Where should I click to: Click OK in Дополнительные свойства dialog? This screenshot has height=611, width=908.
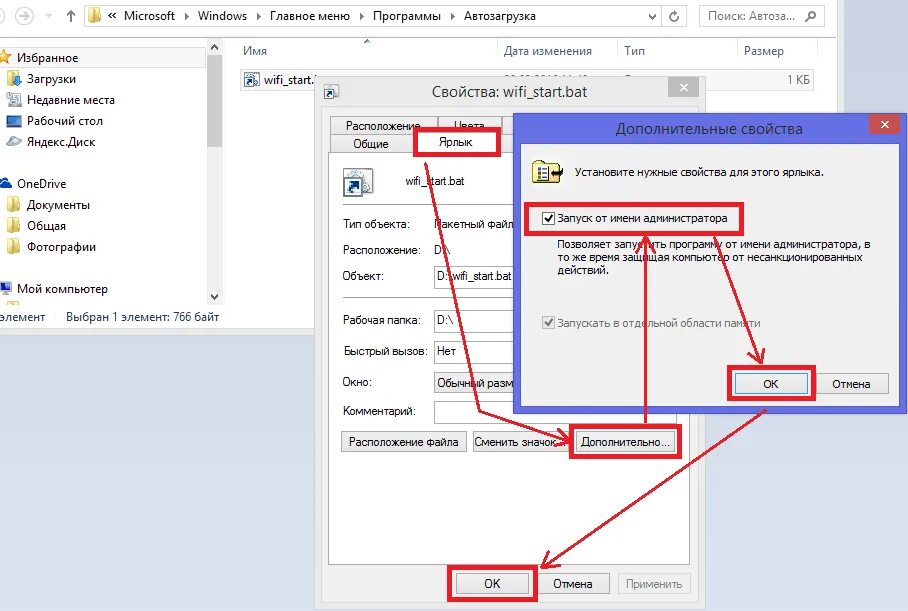click(771, 383)
